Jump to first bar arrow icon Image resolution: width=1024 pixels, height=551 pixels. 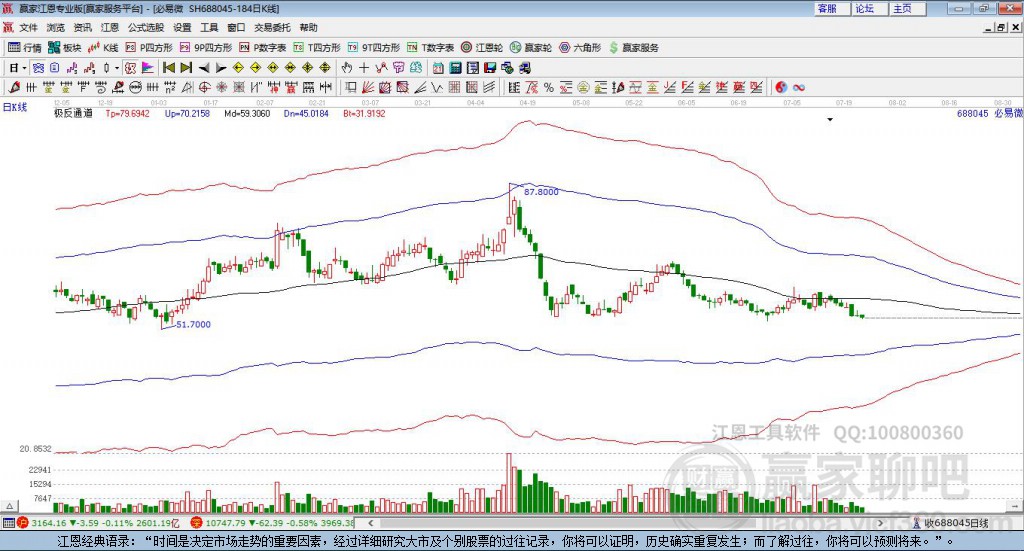pos(168,68)
